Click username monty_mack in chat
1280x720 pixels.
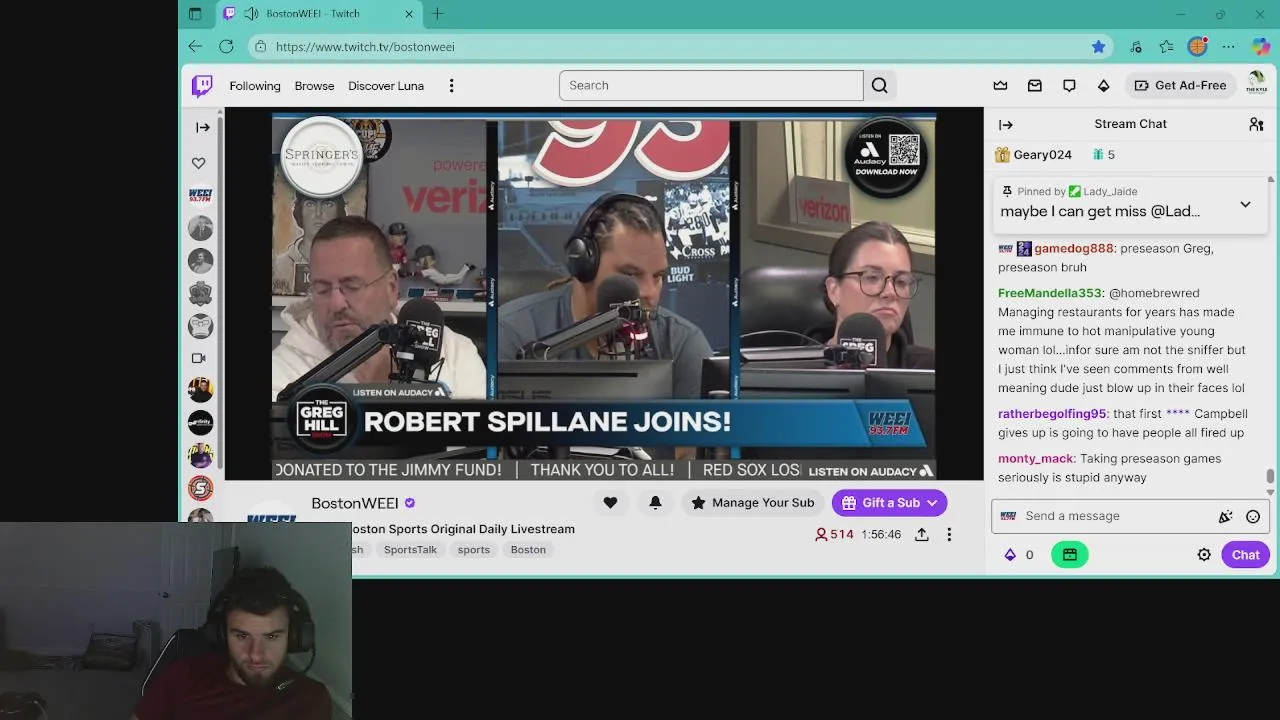click(x=1035, y=458)
